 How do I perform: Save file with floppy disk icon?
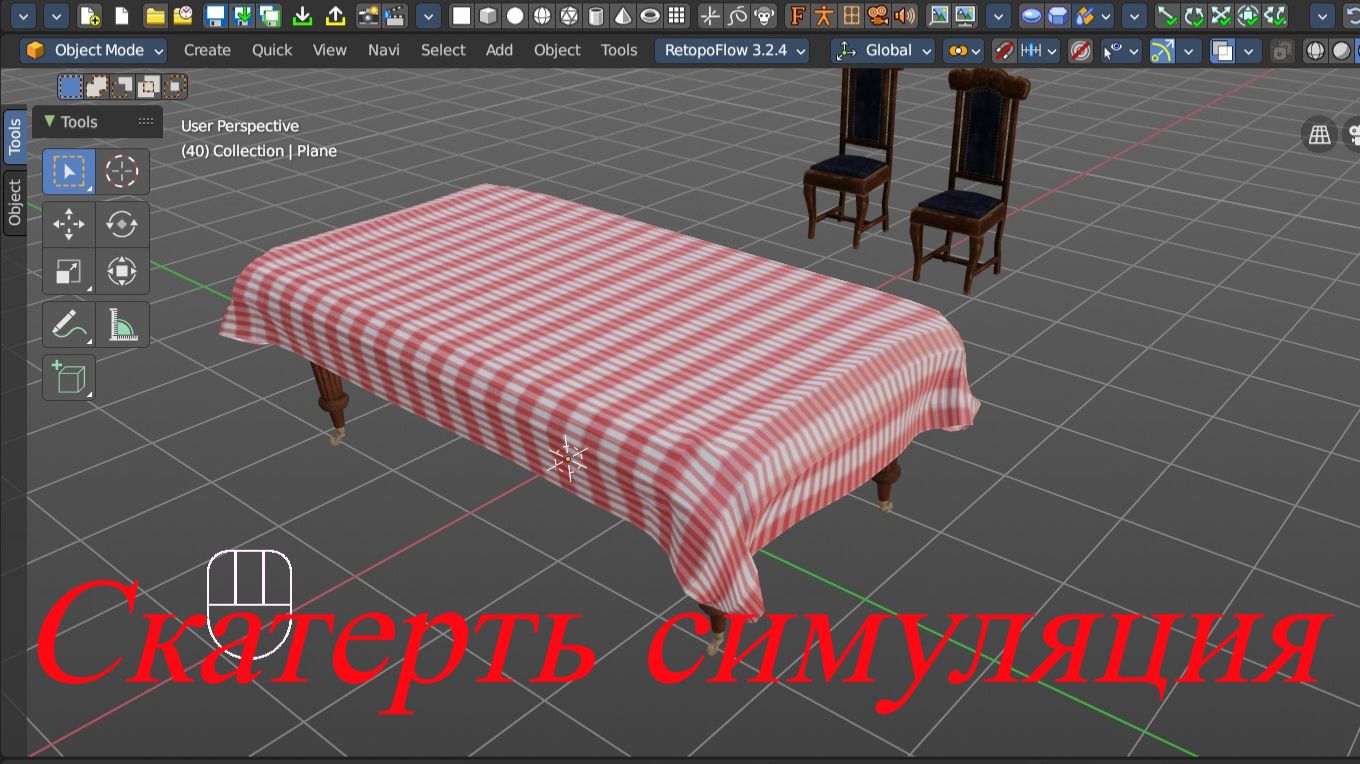point(215,16)
